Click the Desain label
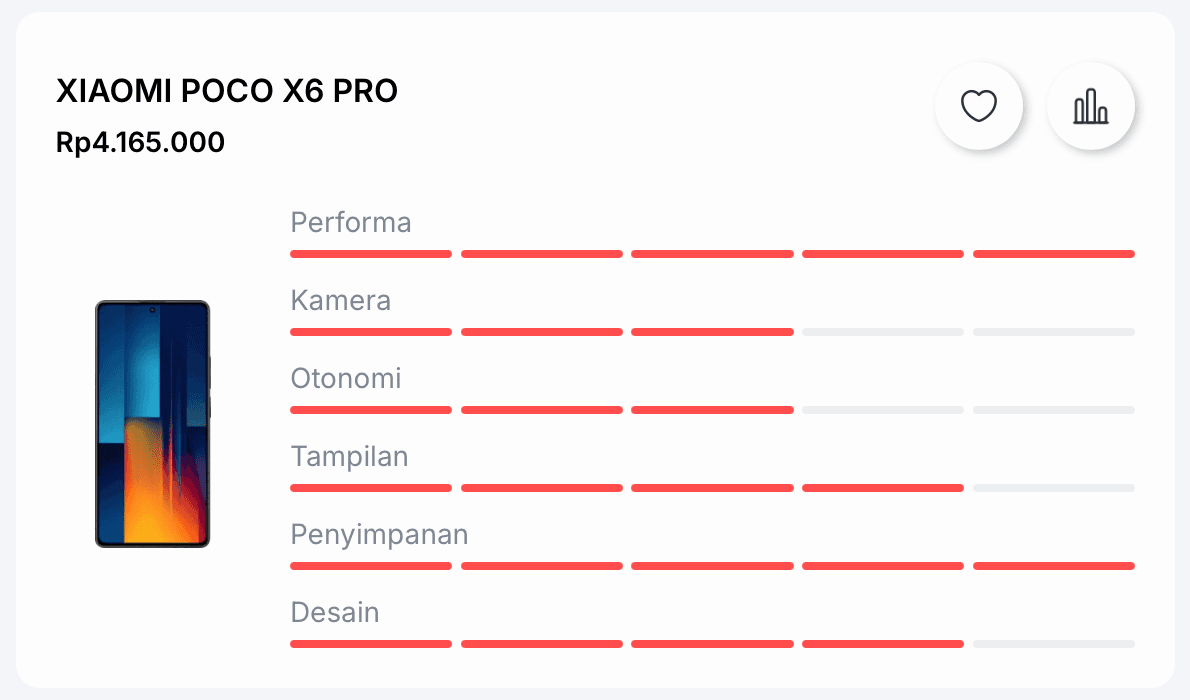This screenshot has width=1190, height=700. tap(335, 612)
